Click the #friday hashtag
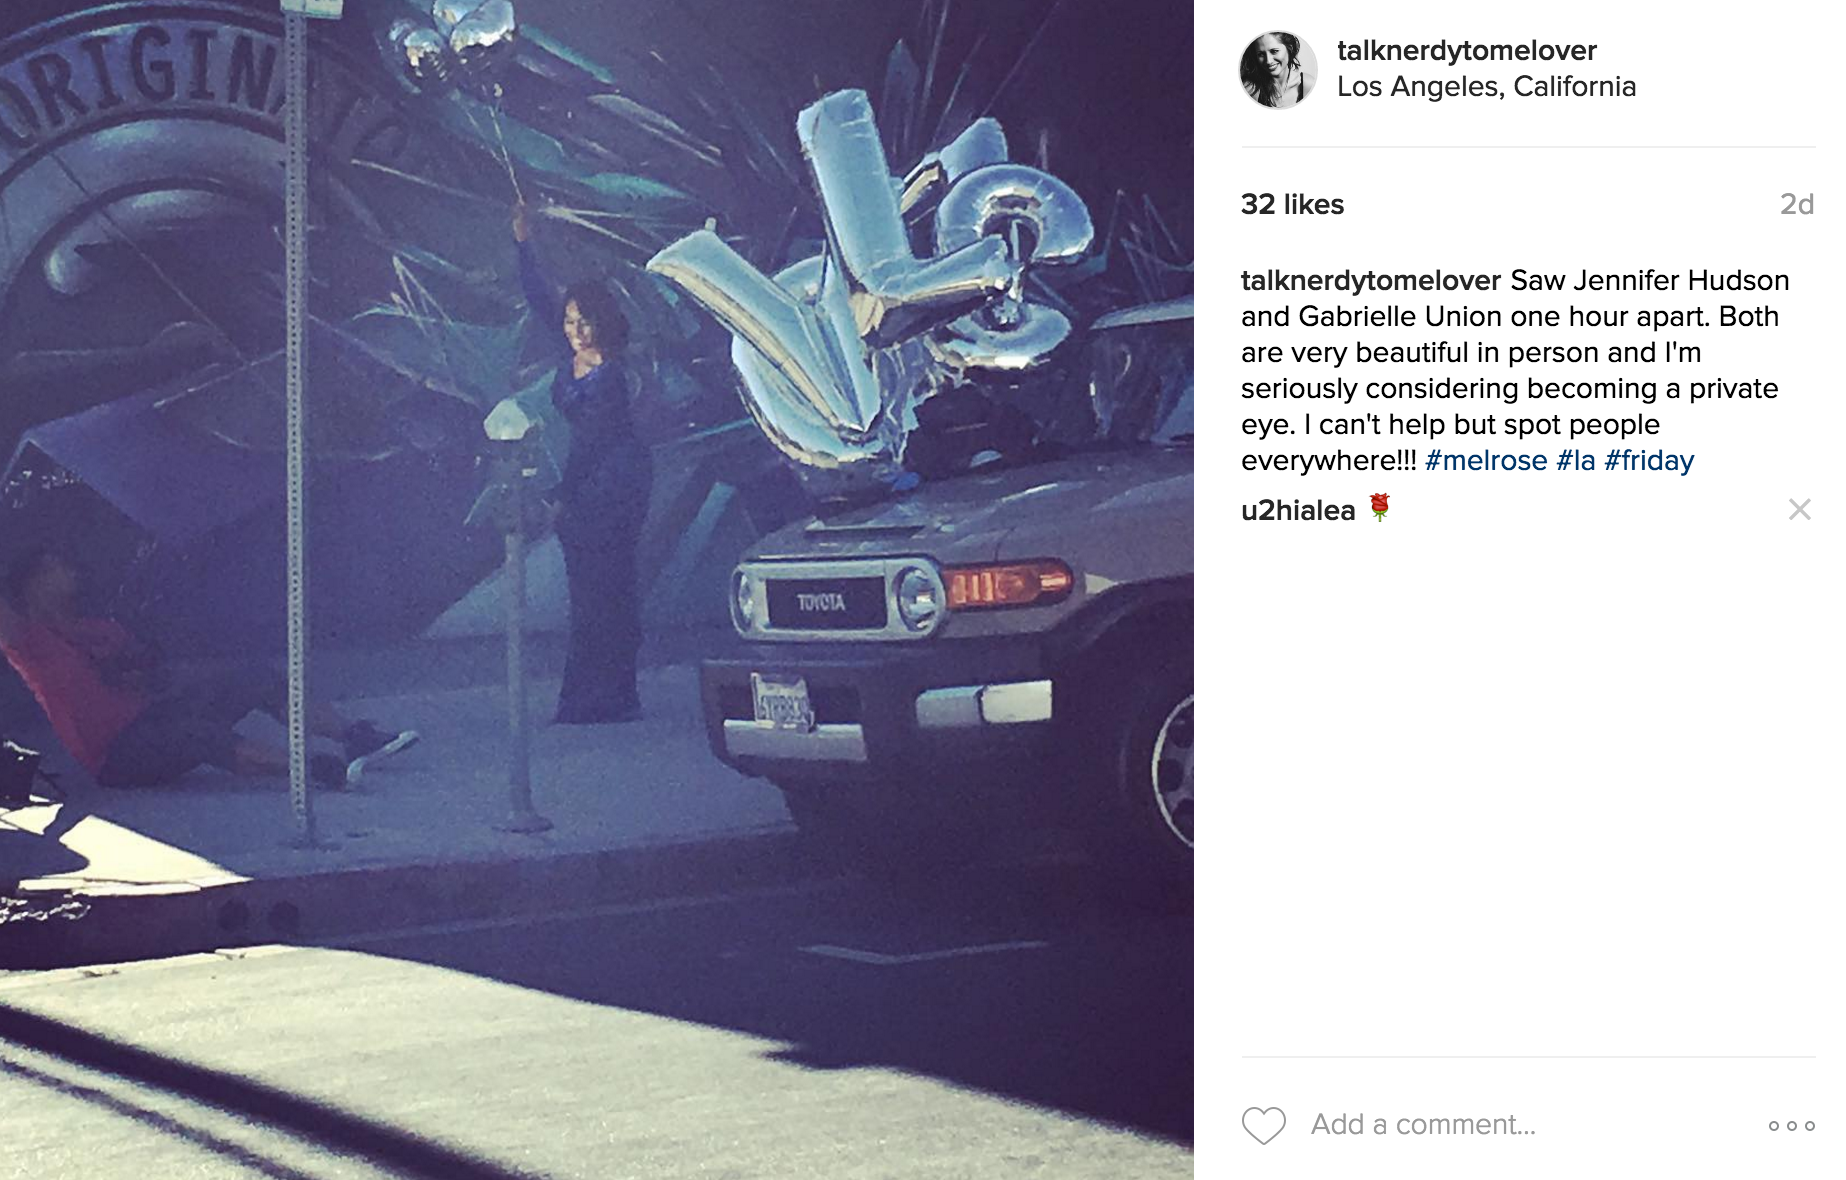Image resolution: width=1846 pixels, height=1180 pixels. (1649, 460)
